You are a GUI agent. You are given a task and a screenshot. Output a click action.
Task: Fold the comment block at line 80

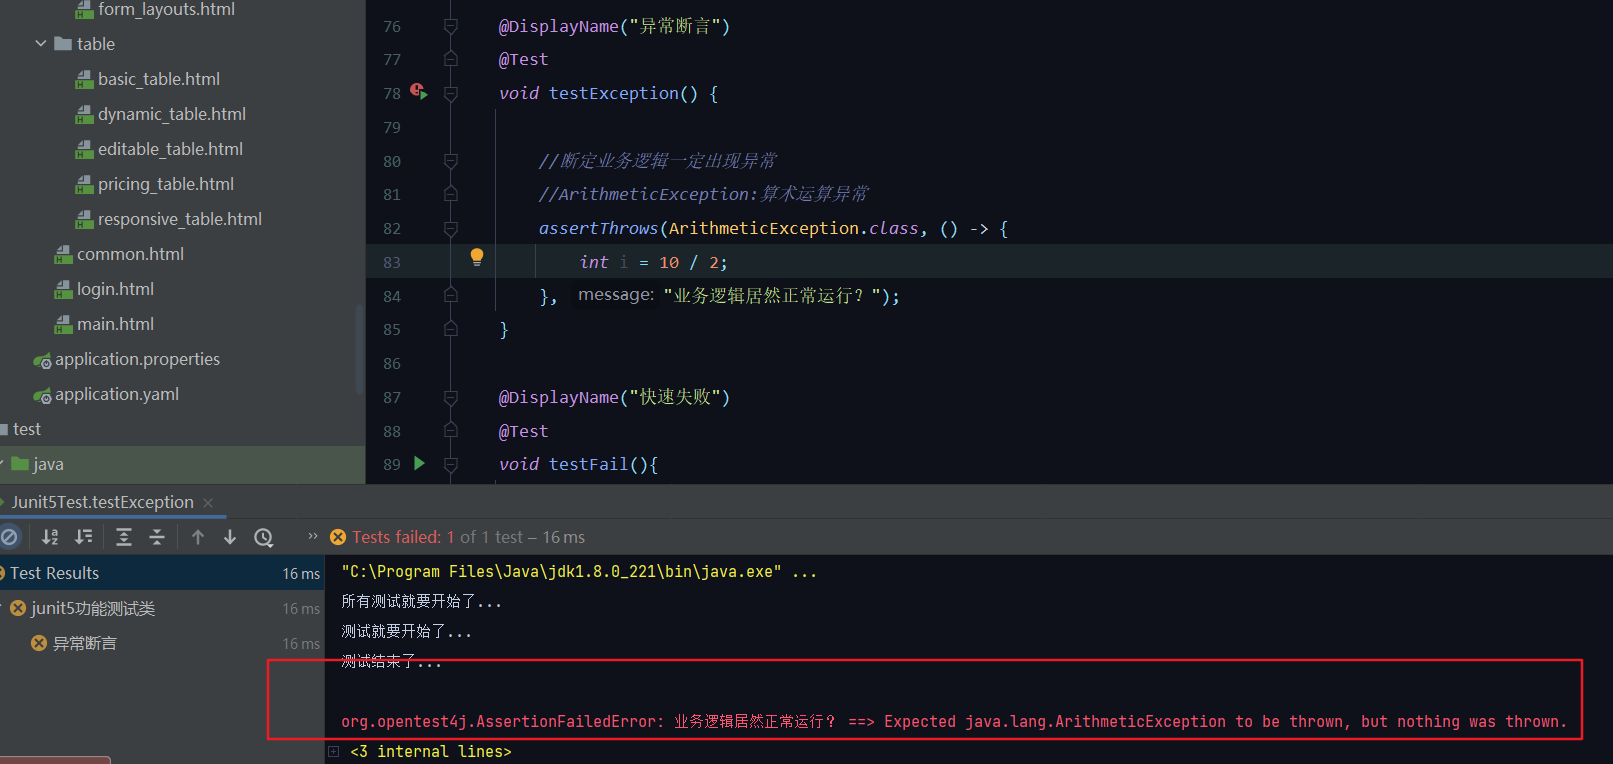click(451, 161)
